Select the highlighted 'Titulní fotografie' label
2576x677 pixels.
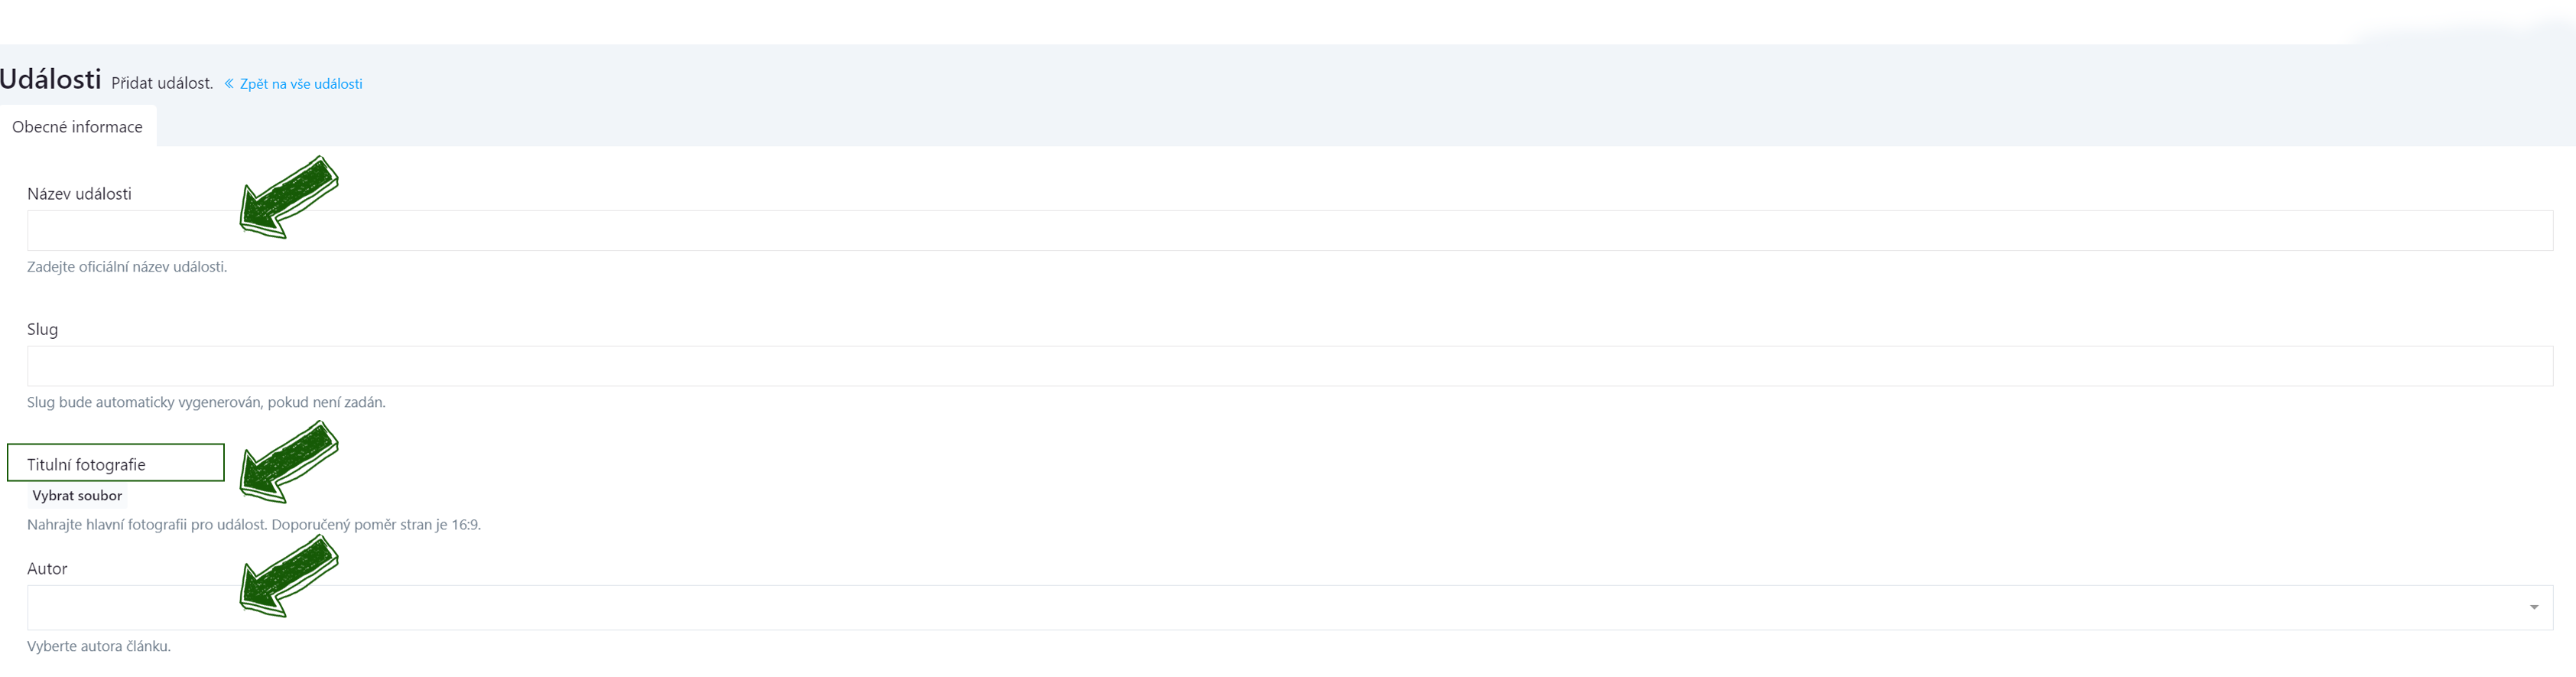coord(86,465)
